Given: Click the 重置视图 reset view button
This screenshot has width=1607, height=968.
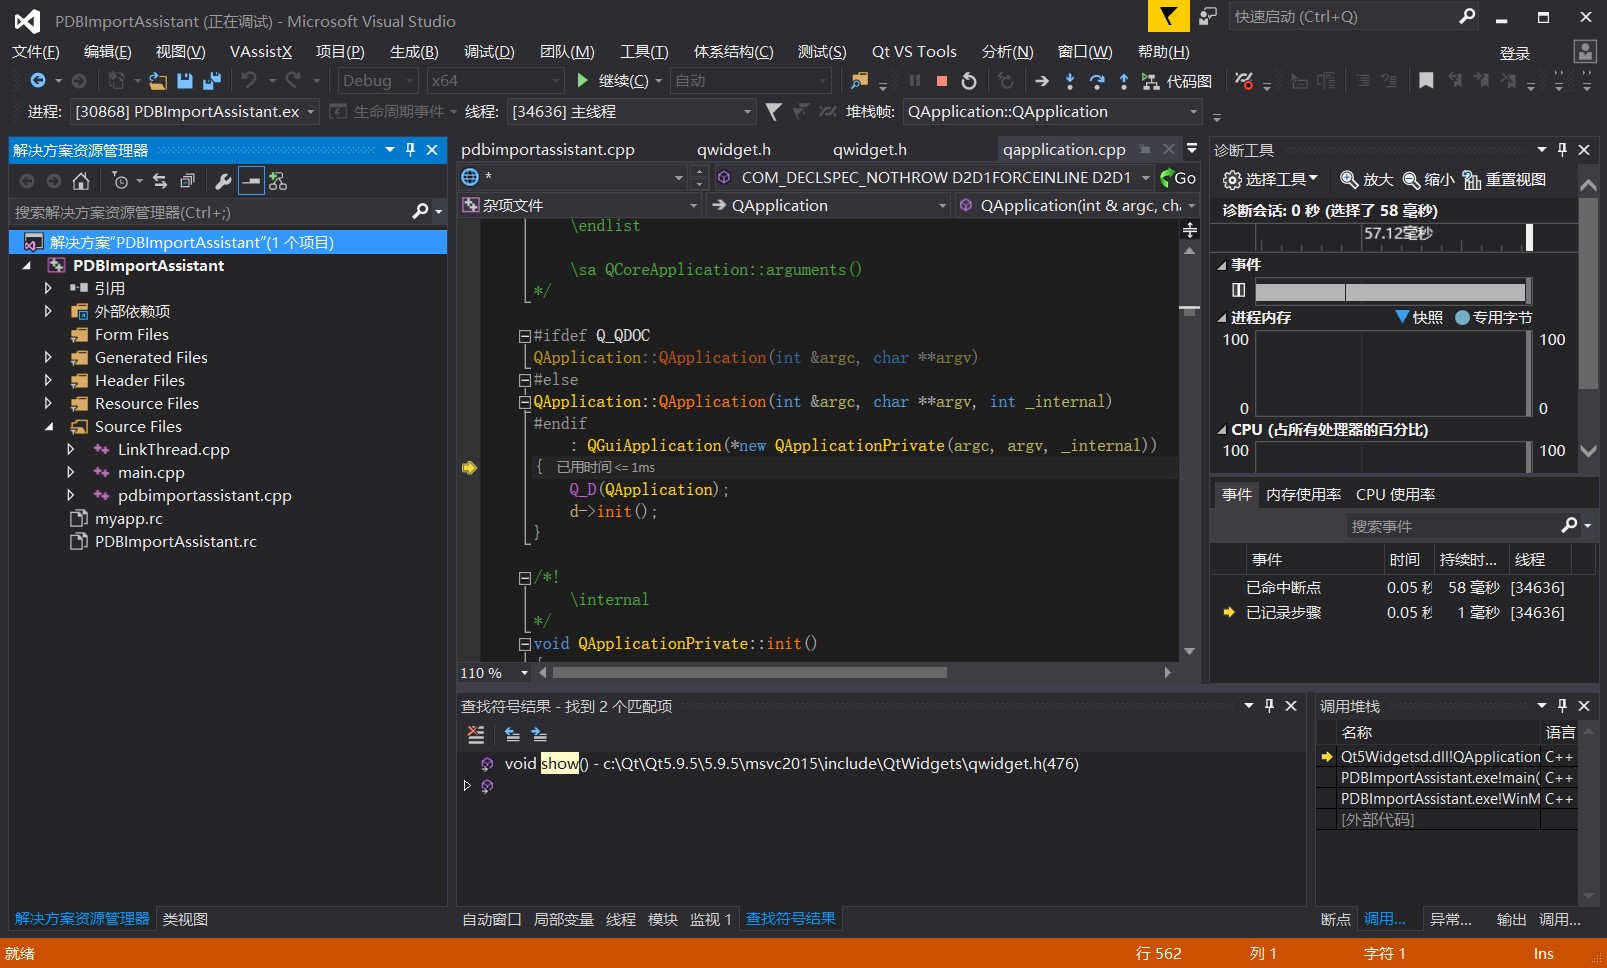Looking at the screenshot, I should pos(1504,180).
